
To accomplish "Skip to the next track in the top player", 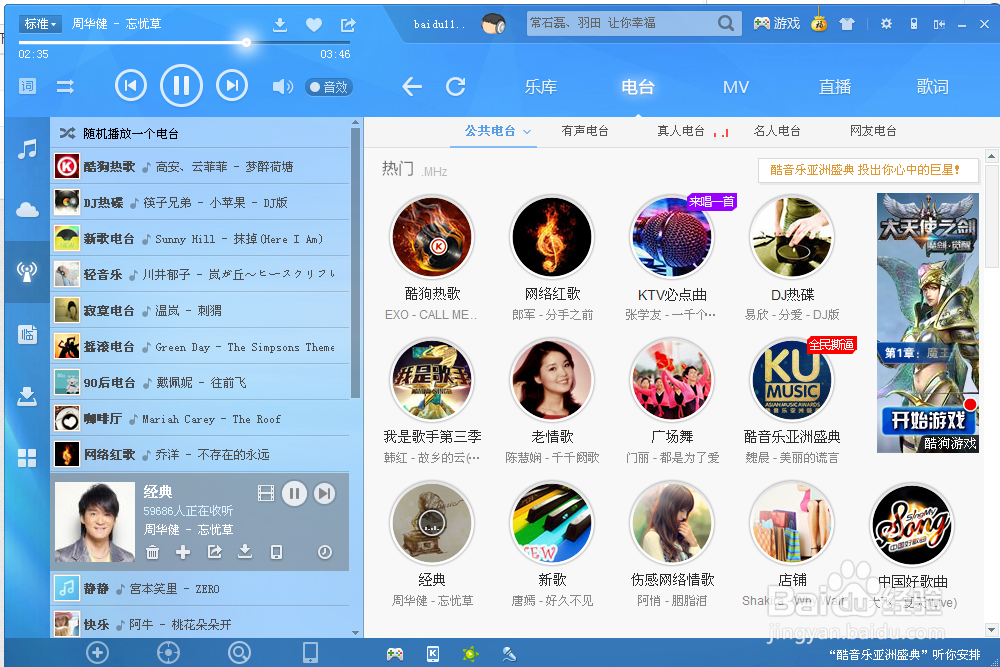I will (x=232, y=85).
